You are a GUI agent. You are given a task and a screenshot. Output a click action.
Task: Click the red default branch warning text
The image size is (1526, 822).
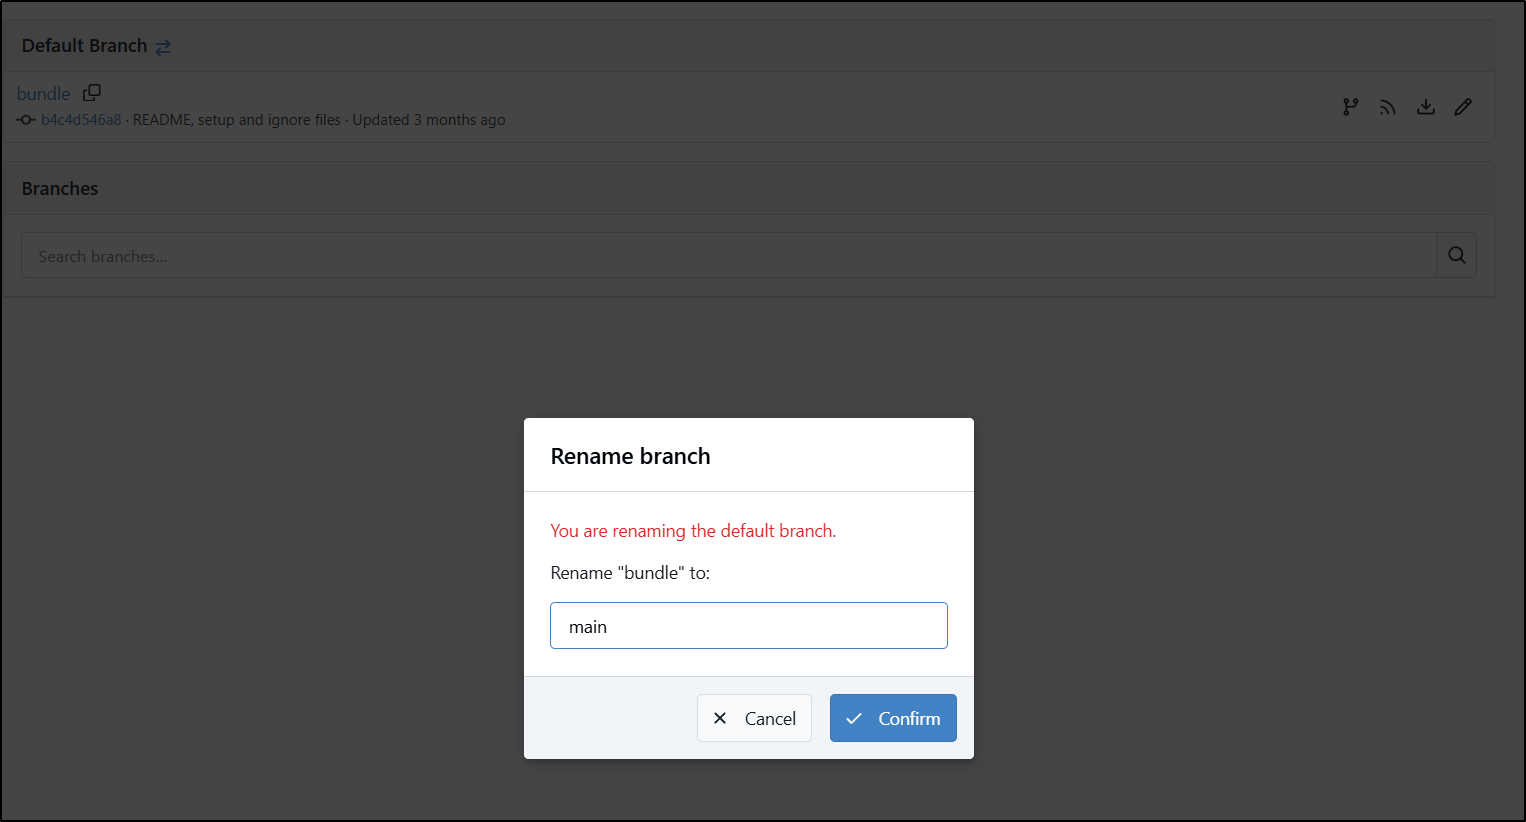pos(693,531)
